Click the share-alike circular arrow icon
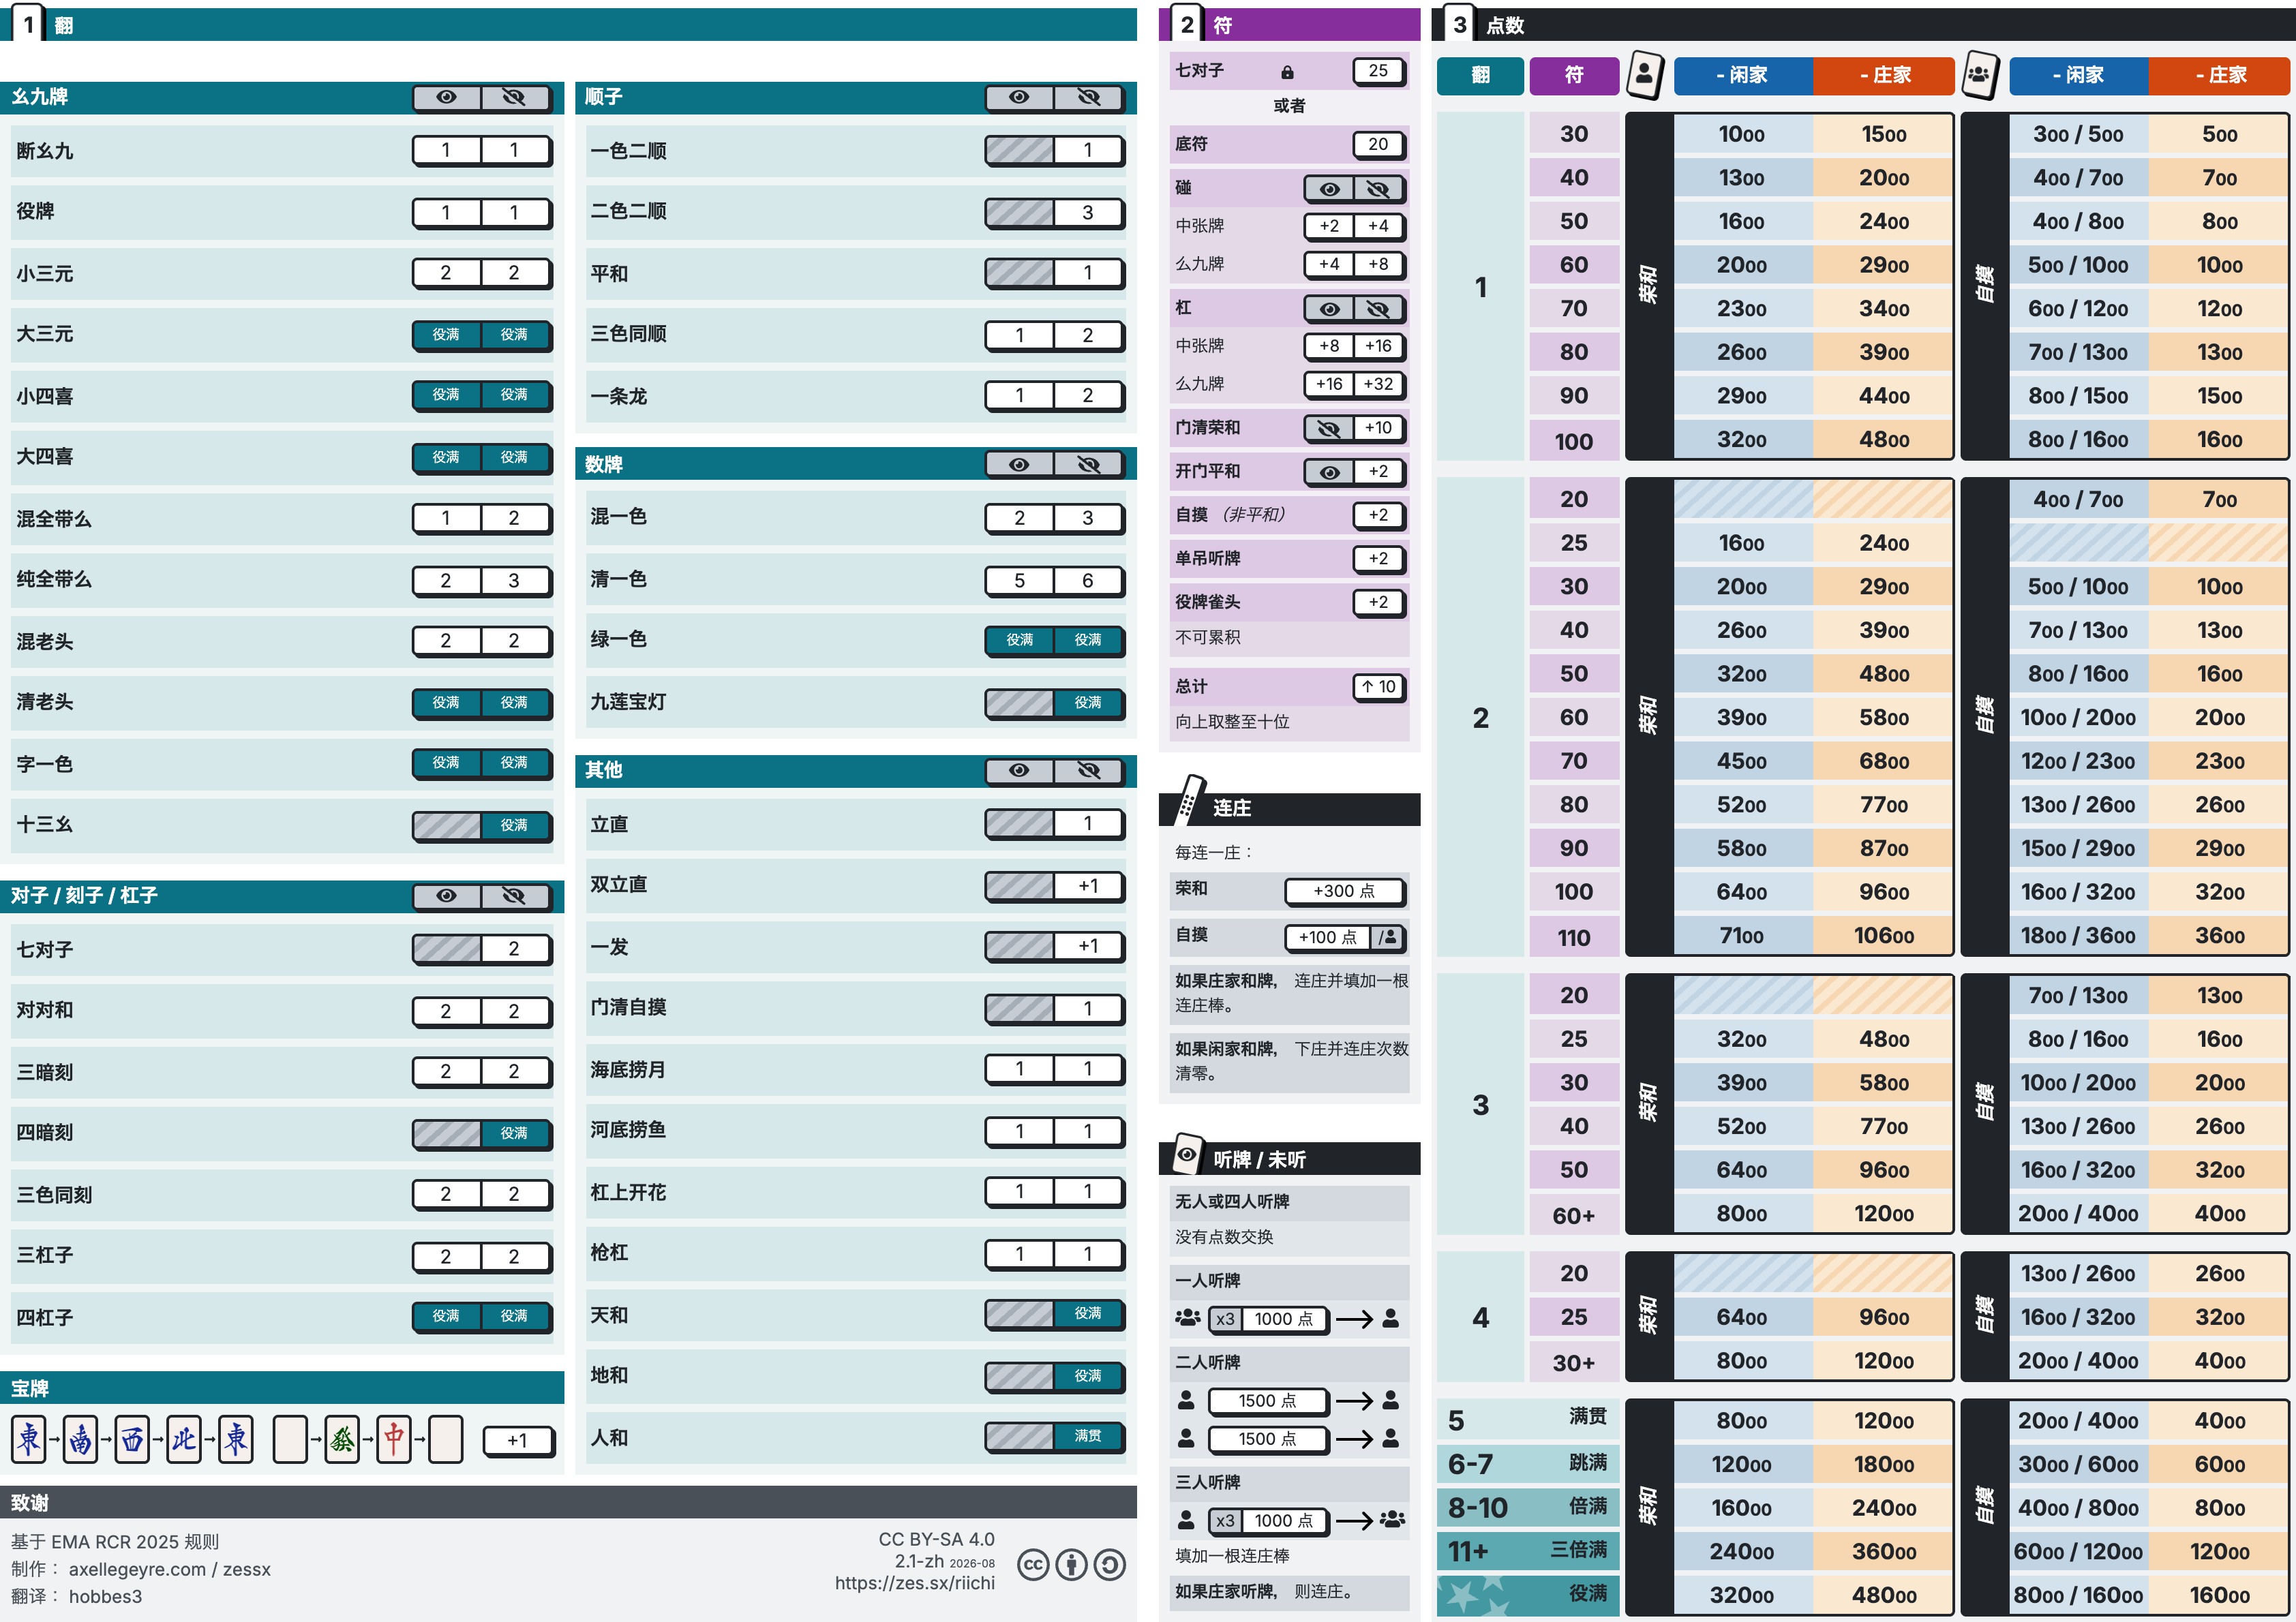 1109,1565
